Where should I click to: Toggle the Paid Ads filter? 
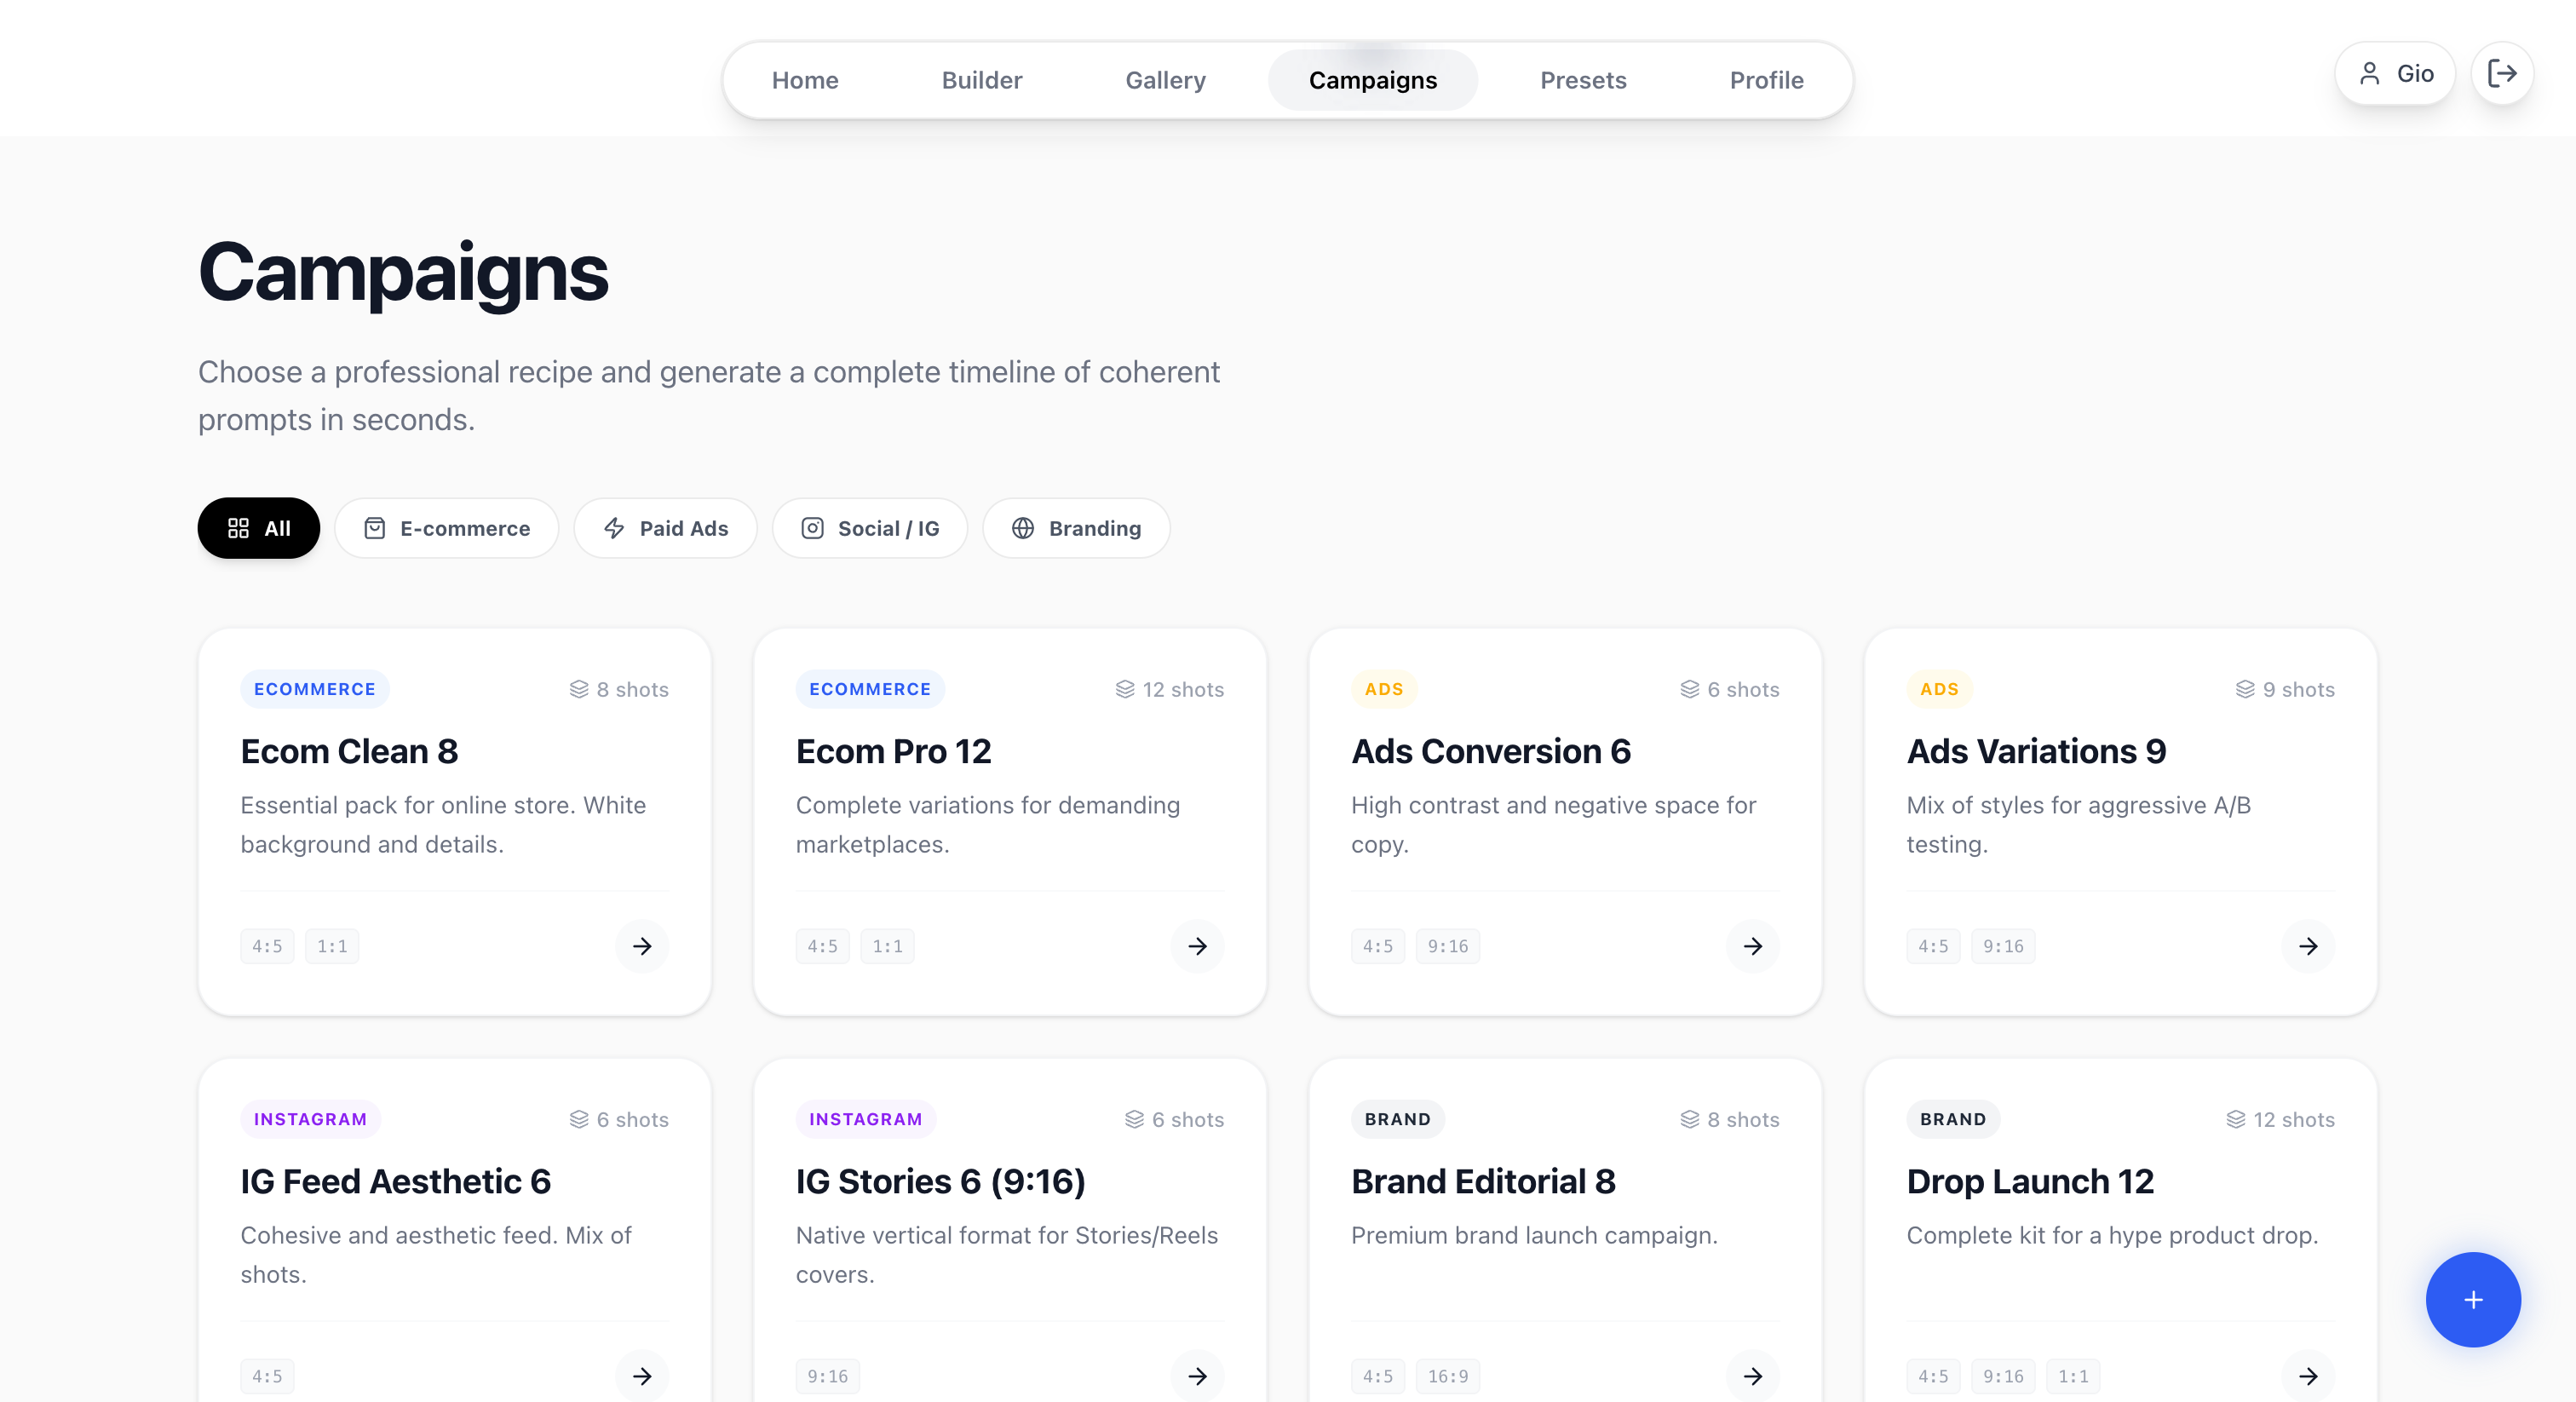[x=665, y=528]
